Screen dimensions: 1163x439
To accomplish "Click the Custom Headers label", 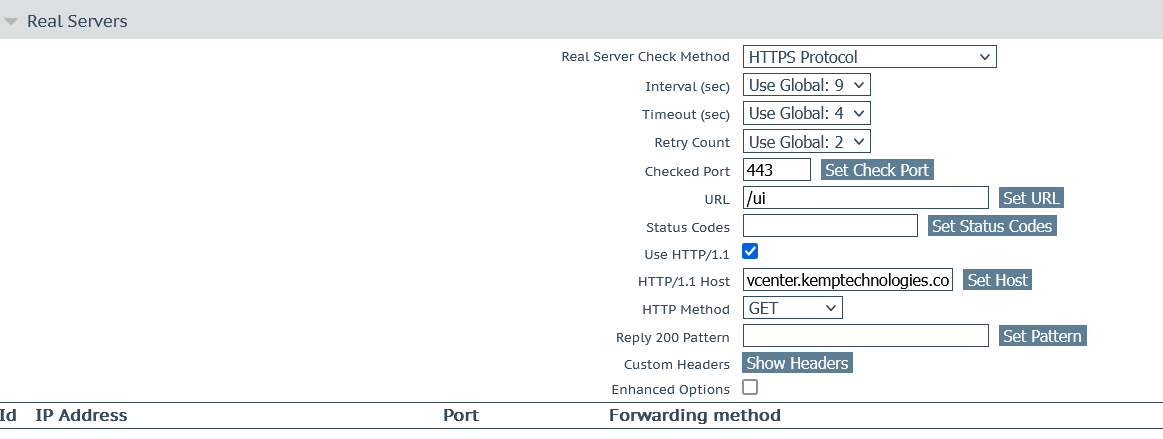I will point(676,365).
